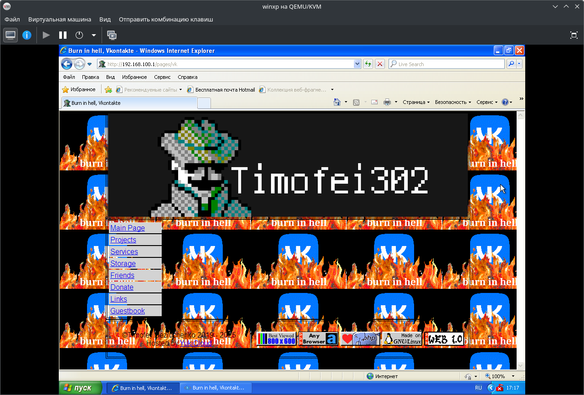Click the QEMU Shut down power icon
Screen dimensions: 584x395
79,35
